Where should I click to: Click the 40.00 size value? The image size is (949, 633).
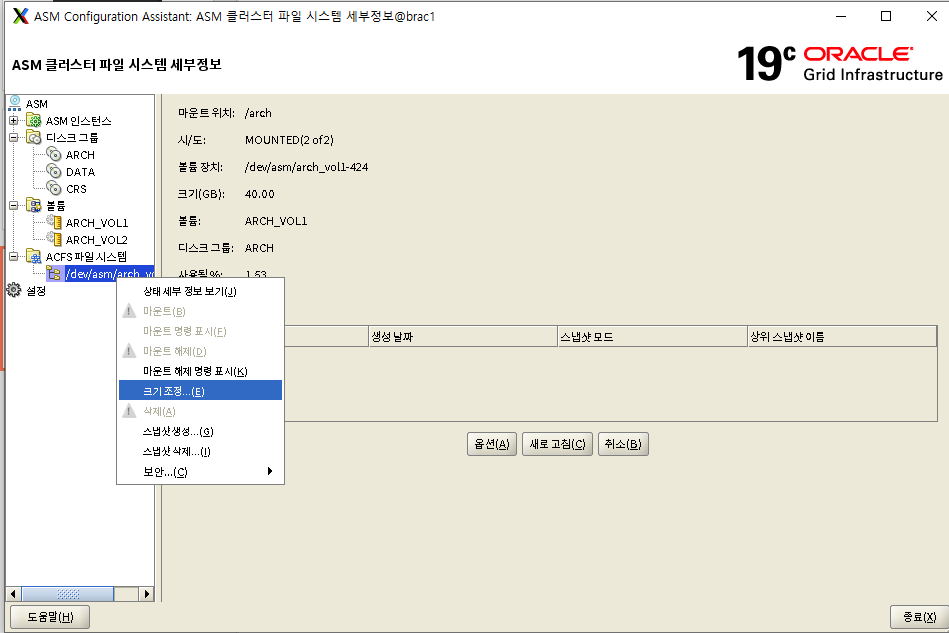pos(260,194)
